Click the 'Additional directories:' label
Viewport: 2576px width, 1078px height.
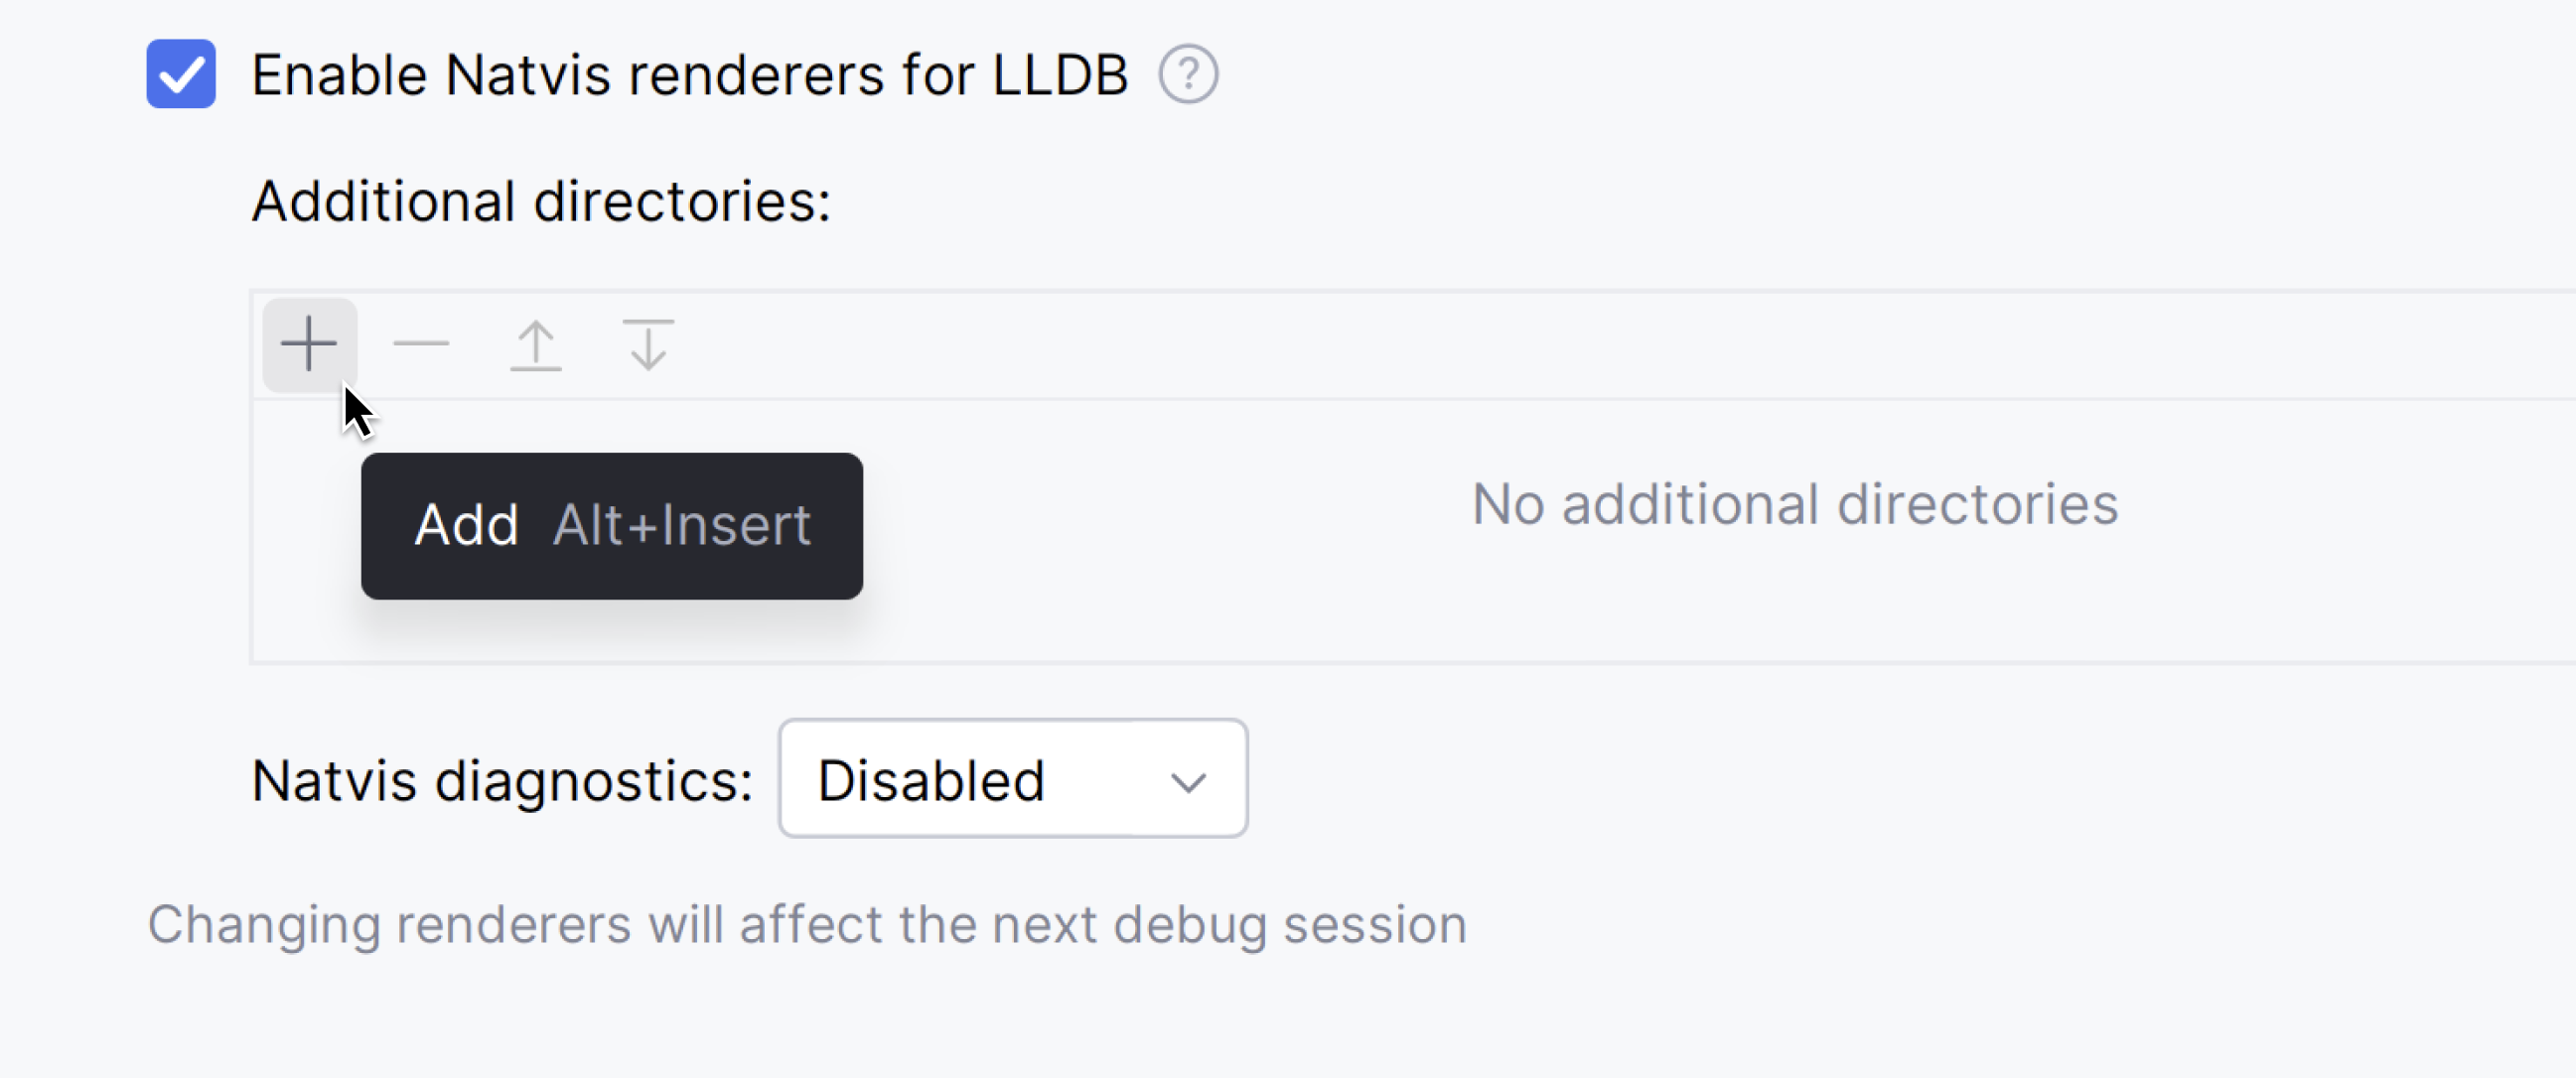(x=541, y=201)
